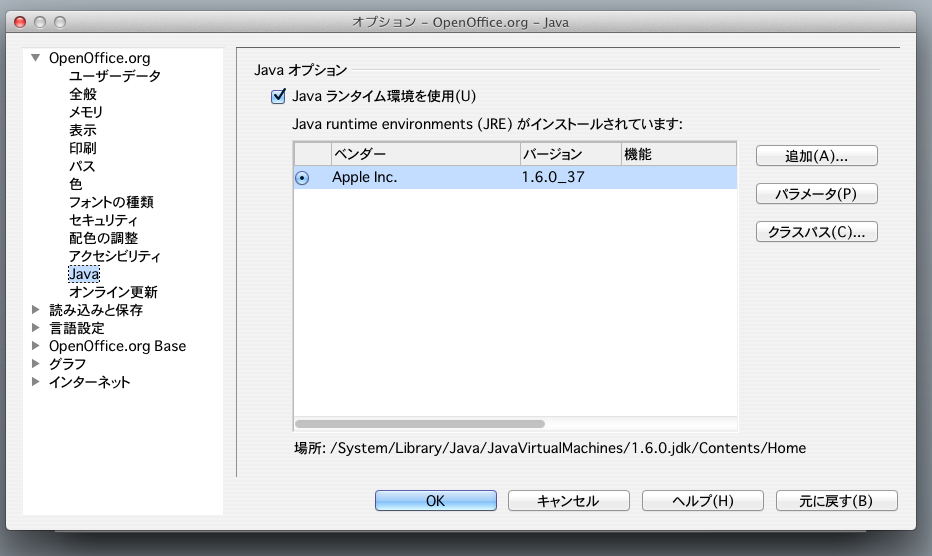Confirm with the OK button
The height and width of the screenshot is (556, 932).
coord(435,501)
